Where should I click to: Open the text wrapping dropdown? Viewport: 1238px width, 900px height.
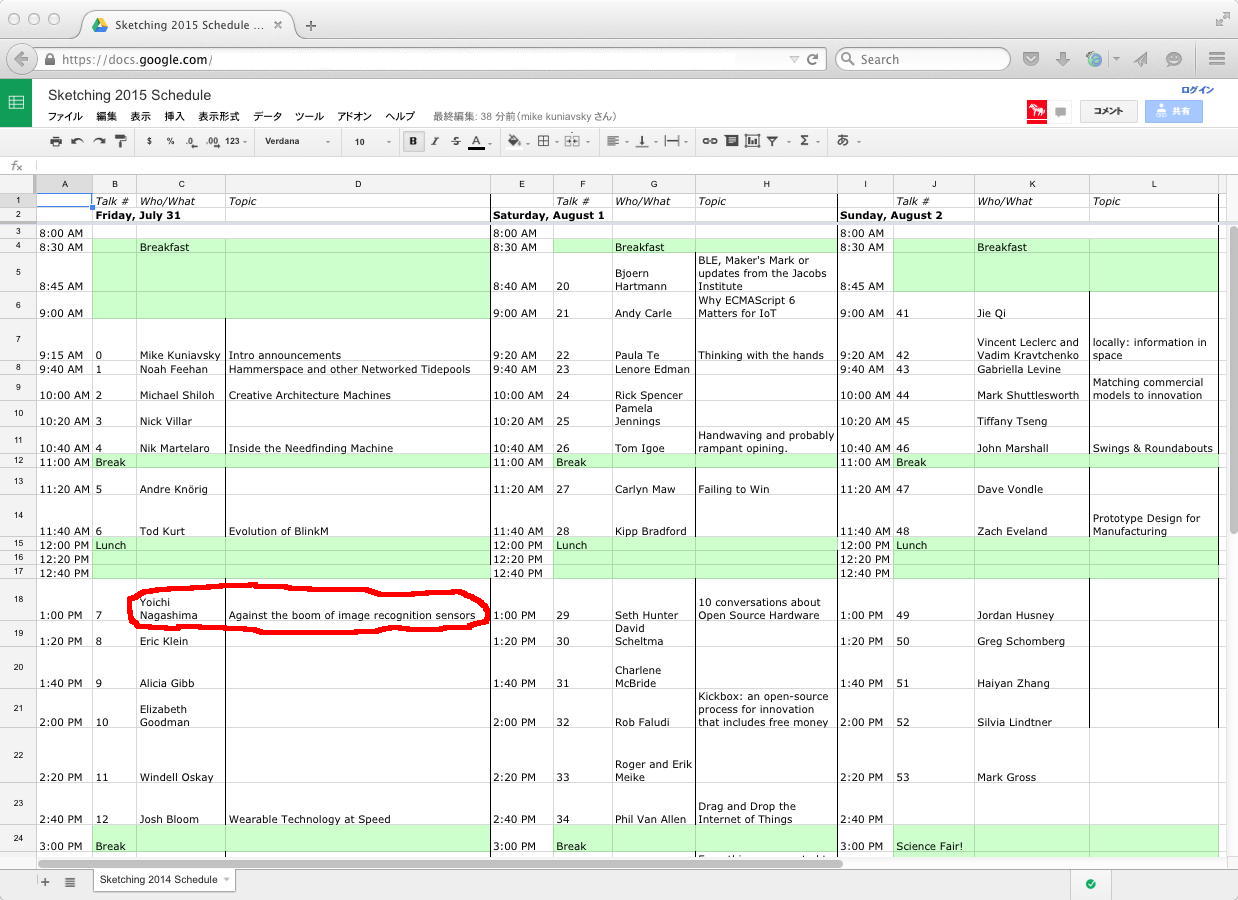pos(676,142)
